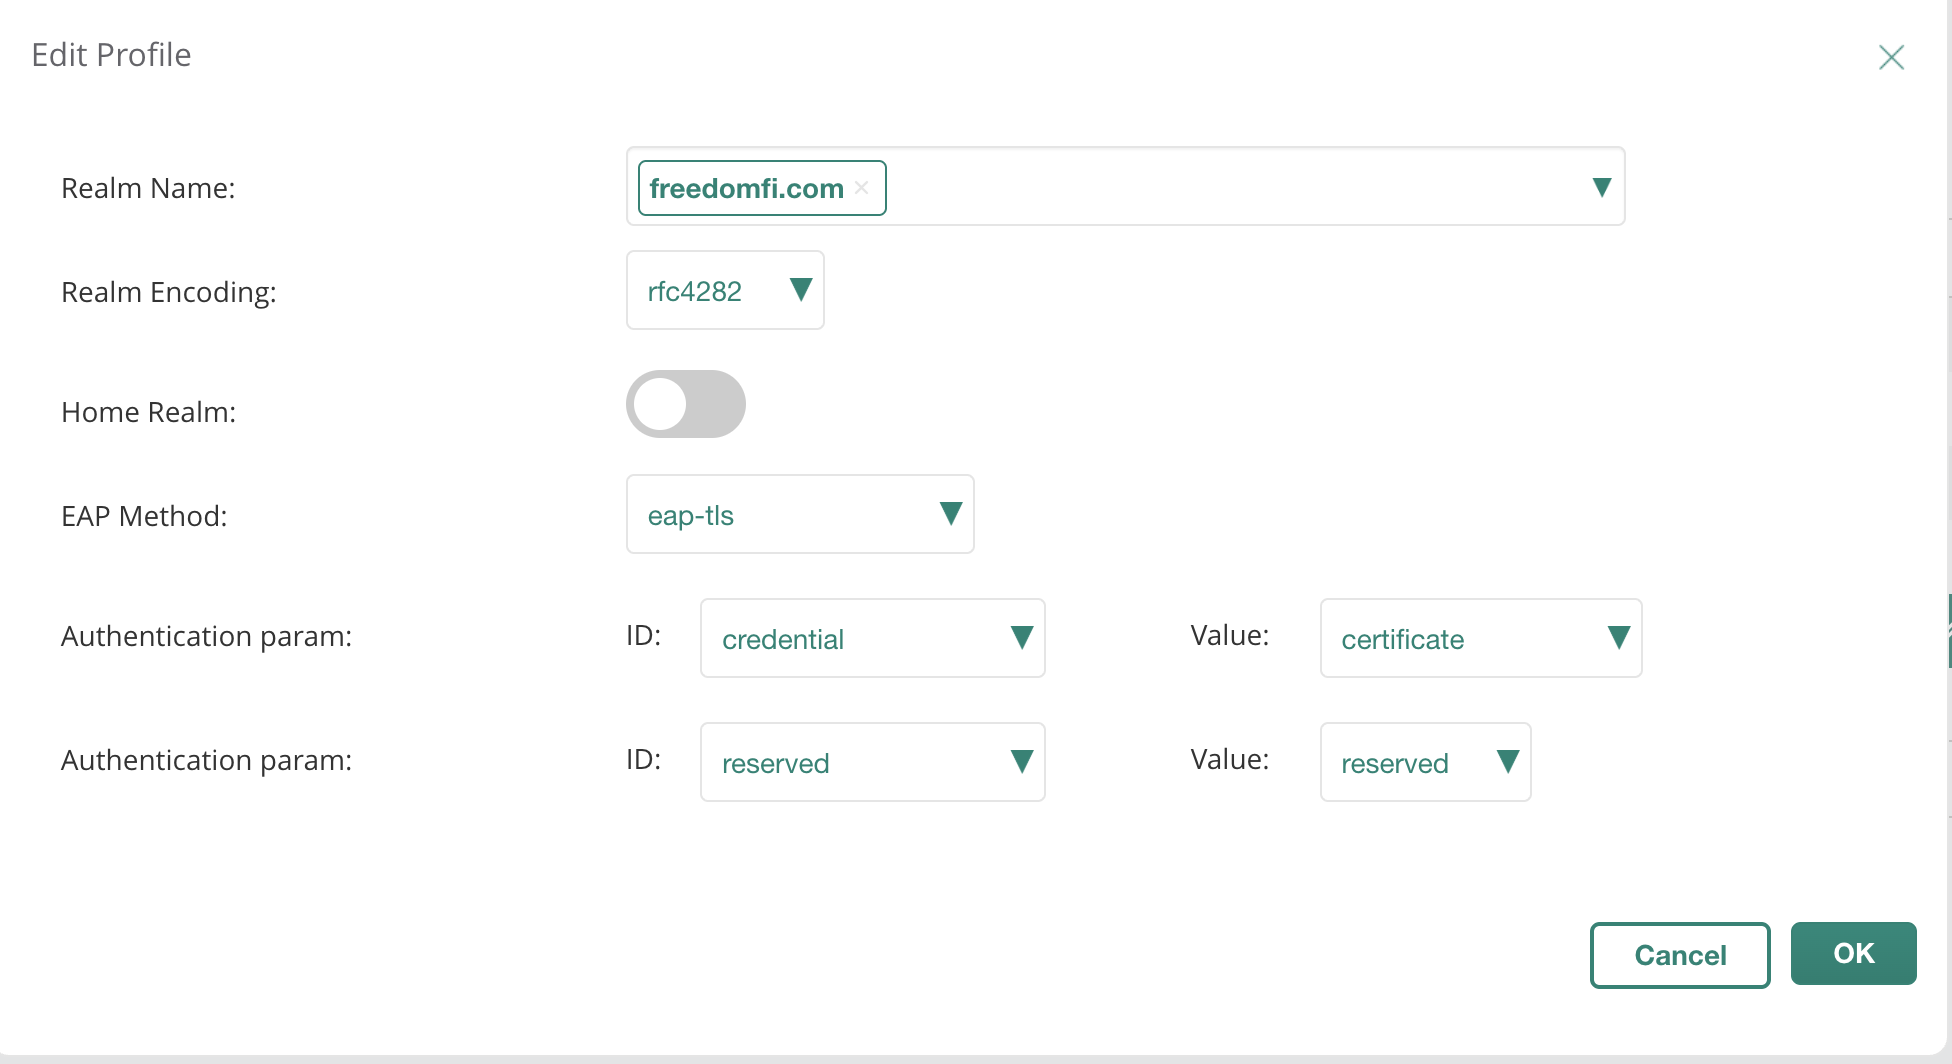The width and height of the screenshot is (1952, 1064).
Task: Click the Cancel button
Action: [1680, 955]
